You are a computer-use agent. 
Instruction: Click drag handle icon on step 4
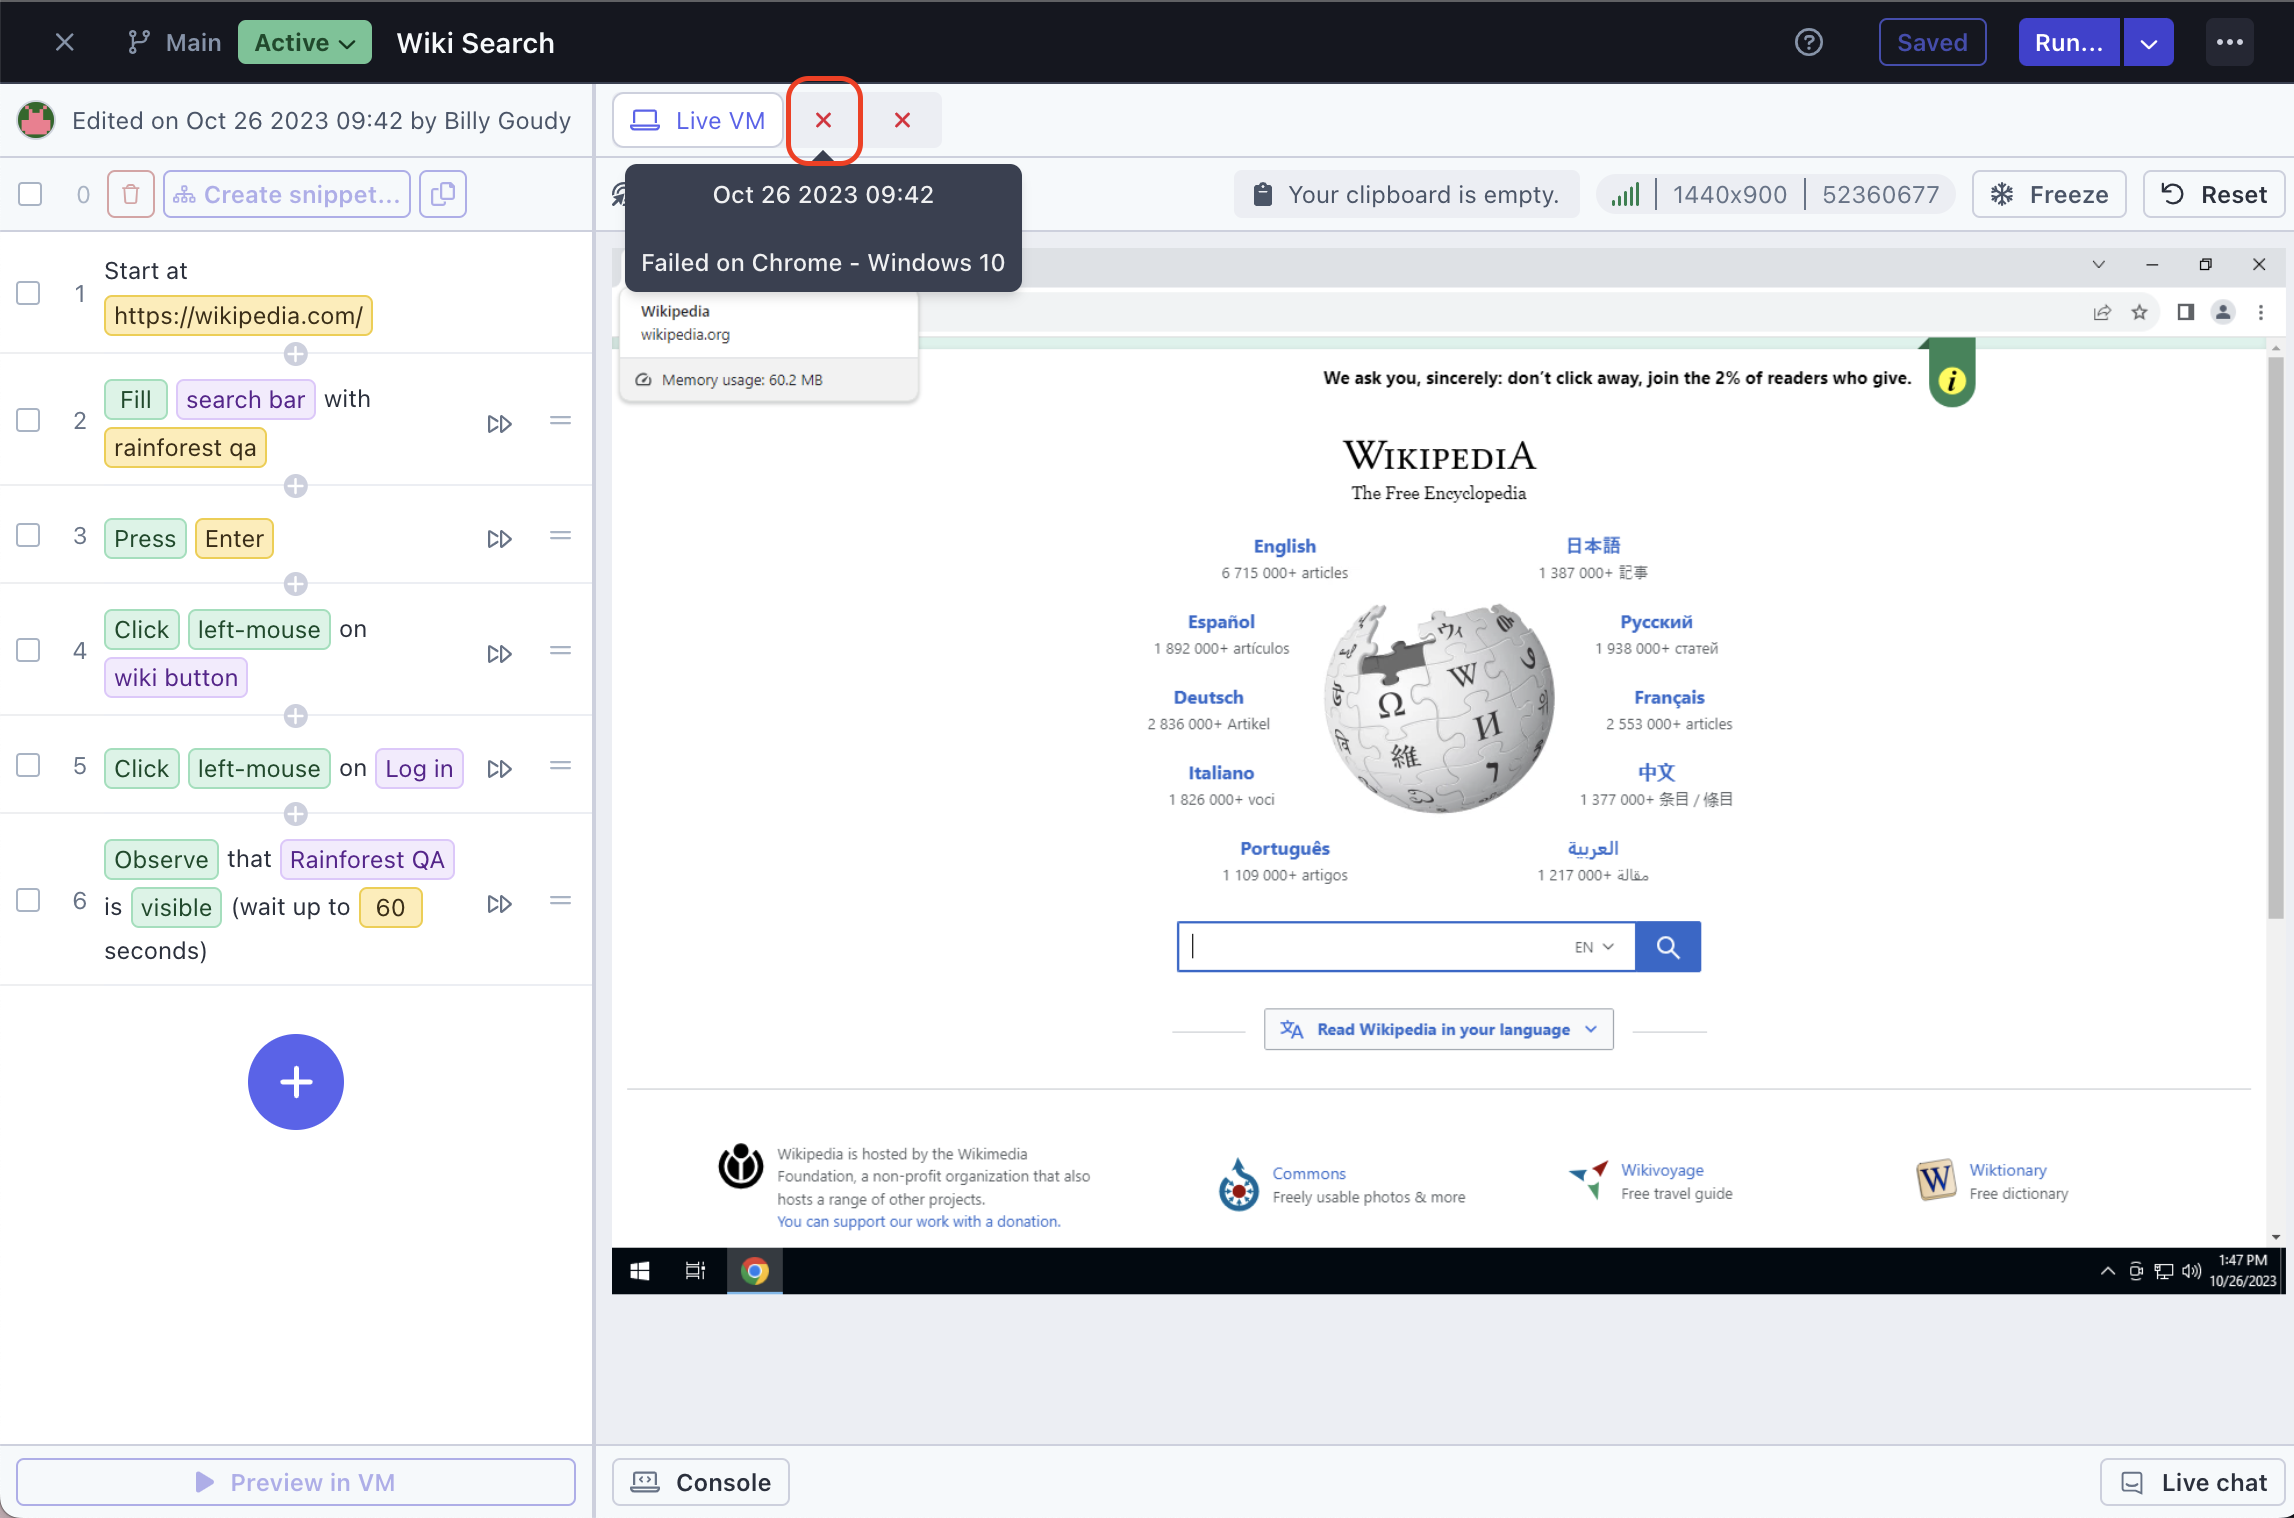point(560,651)
